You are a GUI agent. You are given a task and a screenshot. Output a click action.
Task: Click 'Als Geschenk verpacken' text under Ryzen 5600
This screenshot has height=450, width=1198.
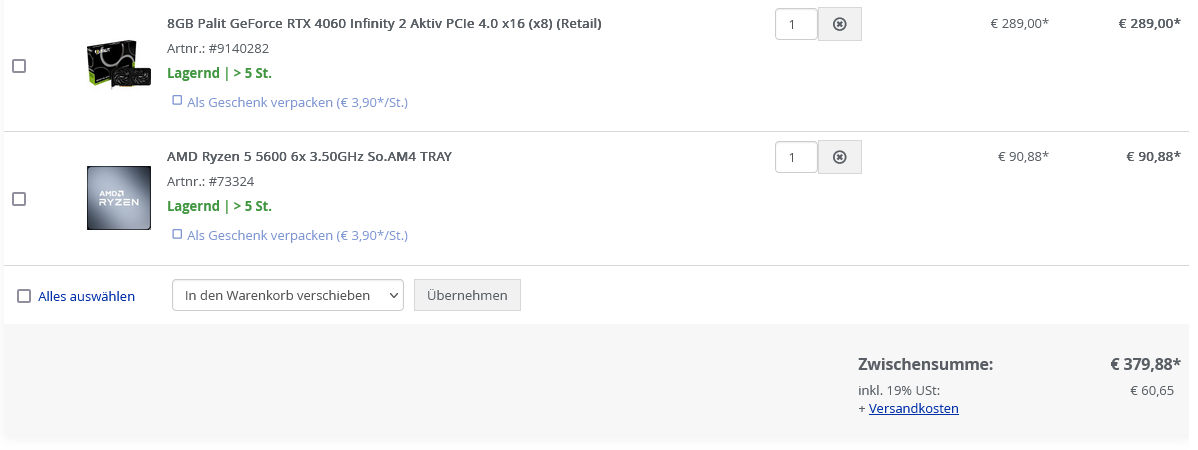pos(297,235)
